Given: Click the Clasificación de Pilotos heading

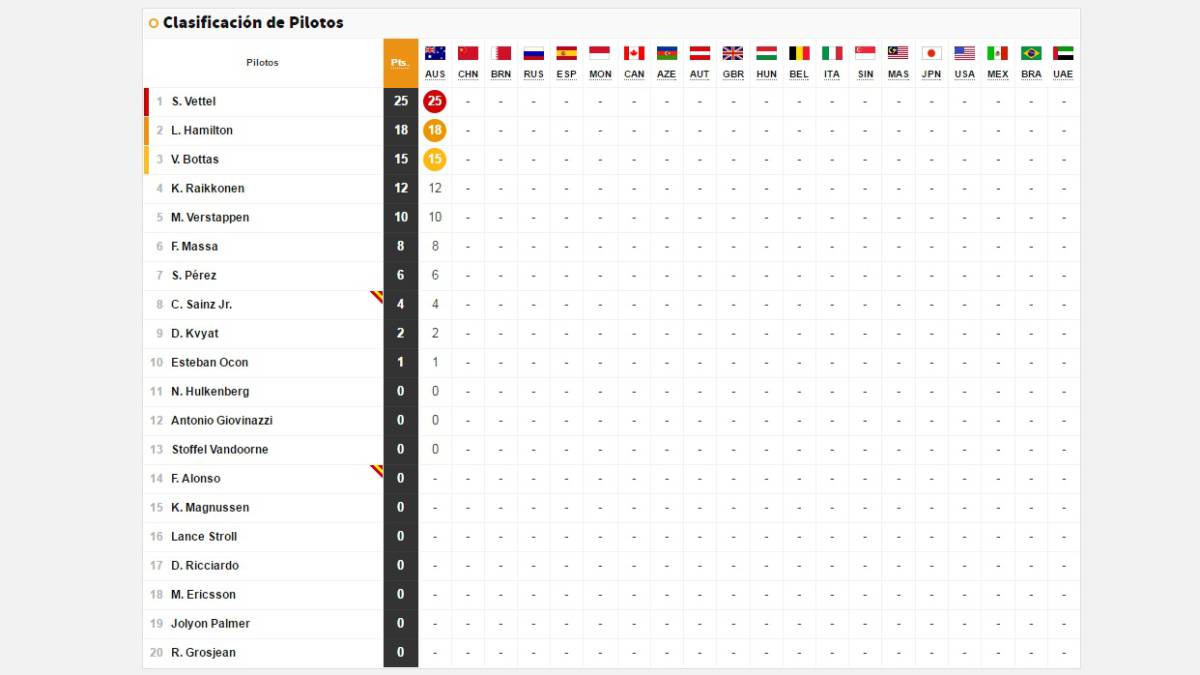Looking at the screenshot, I should (252, 23).
